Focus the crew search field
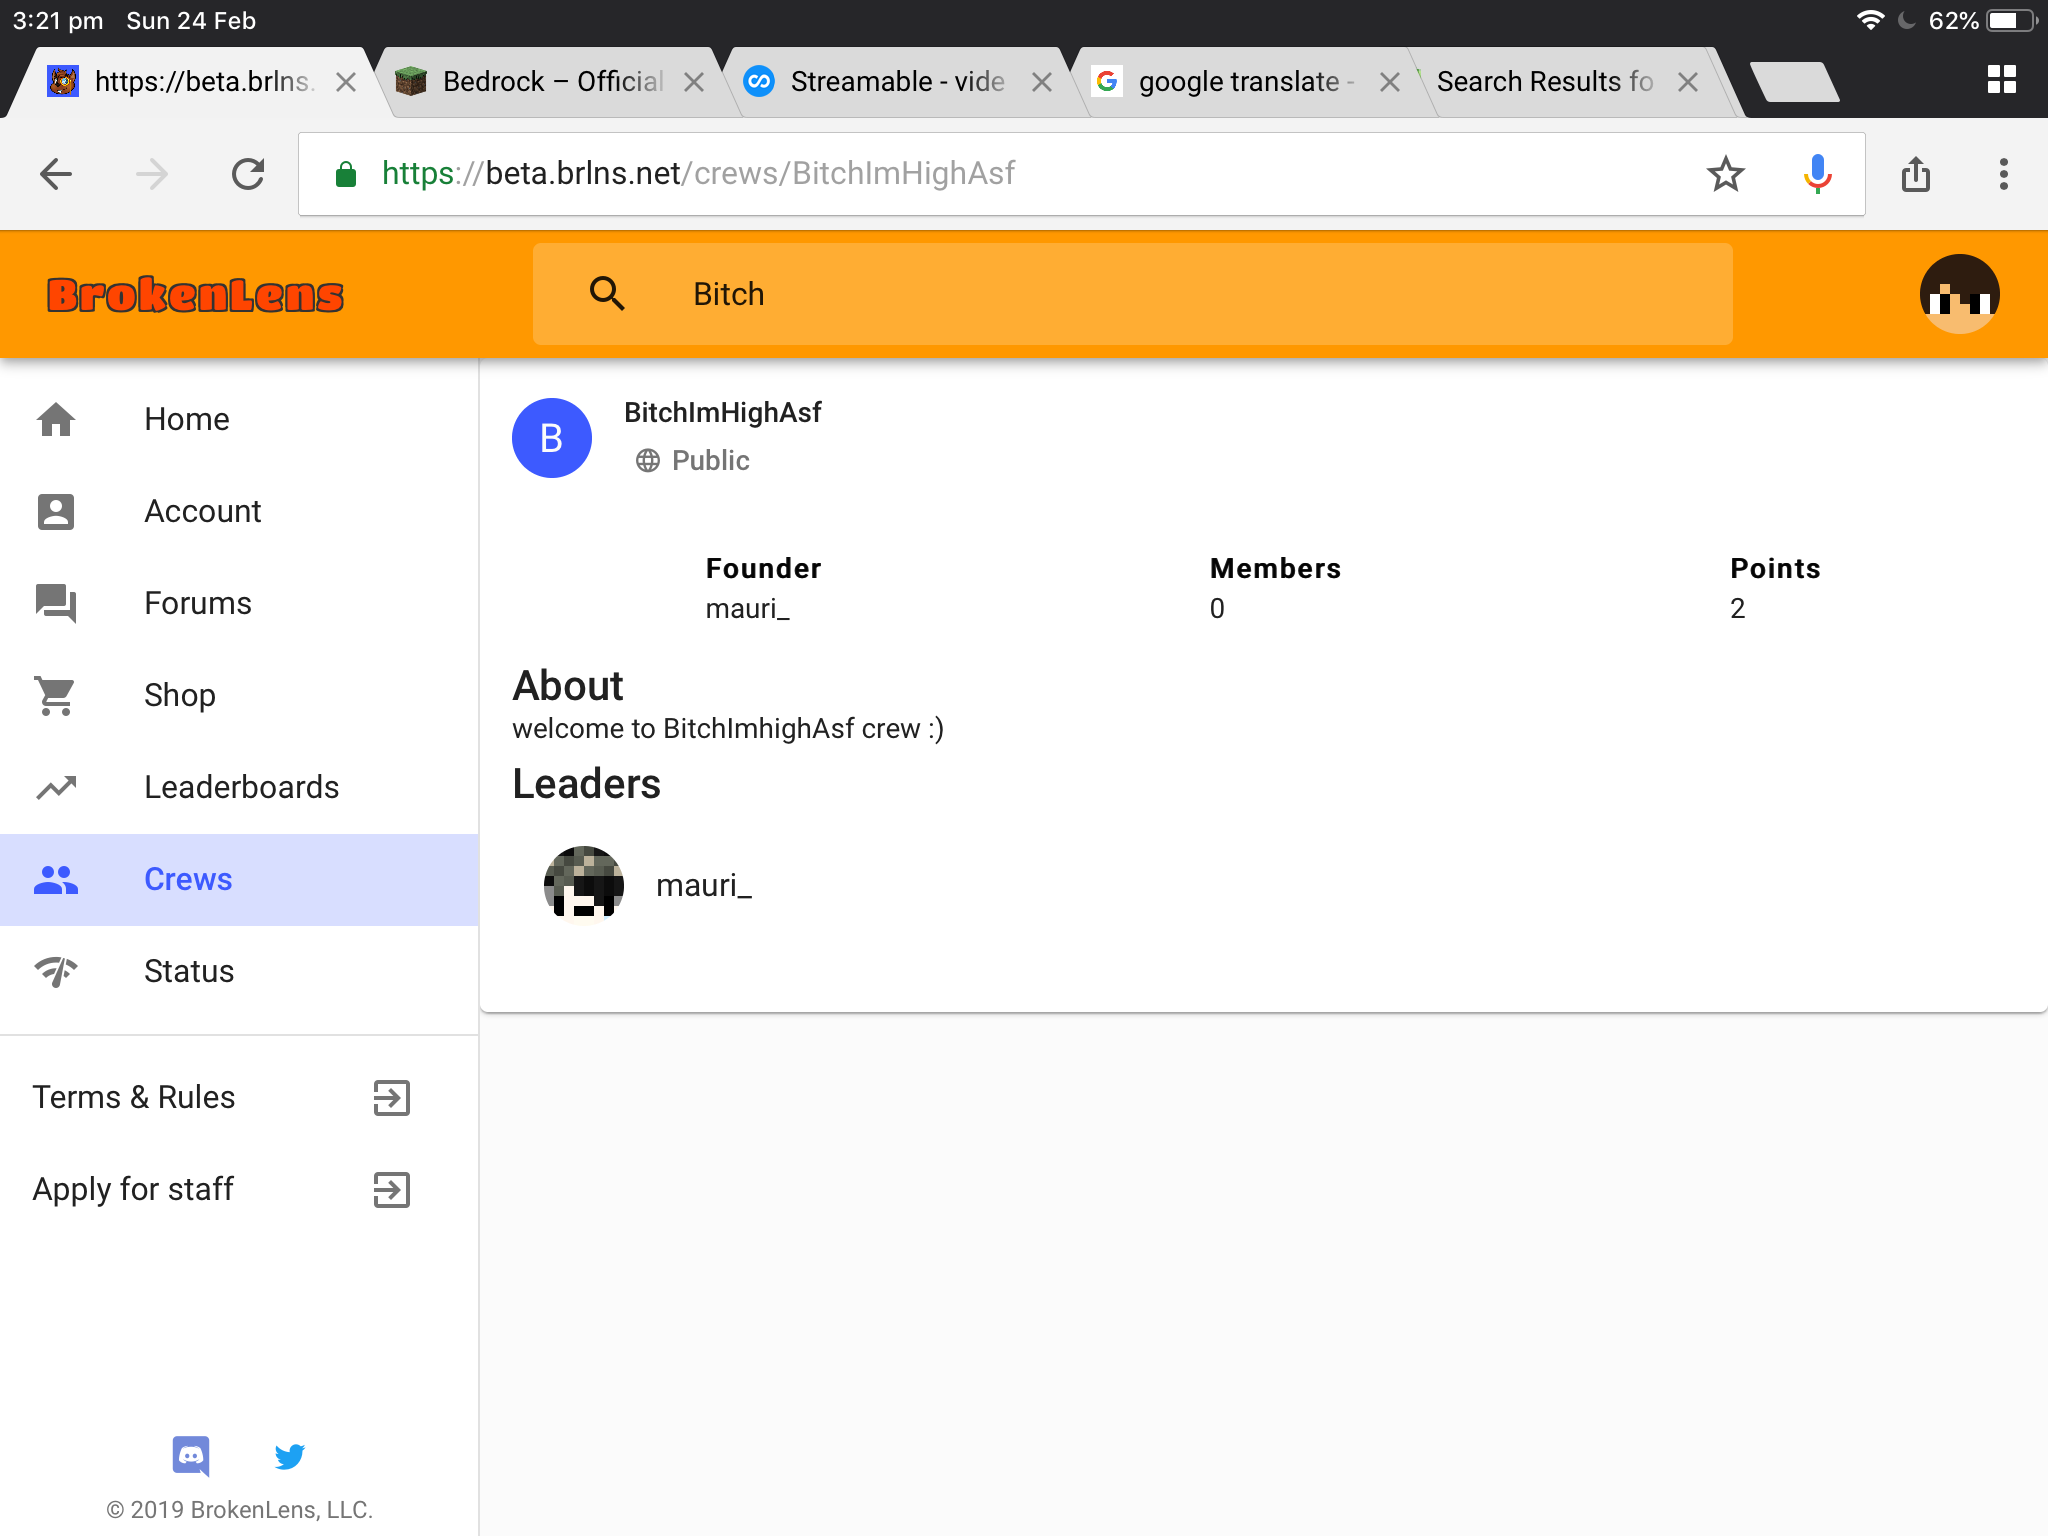 pyautogui.click(x=1132, y=294)
